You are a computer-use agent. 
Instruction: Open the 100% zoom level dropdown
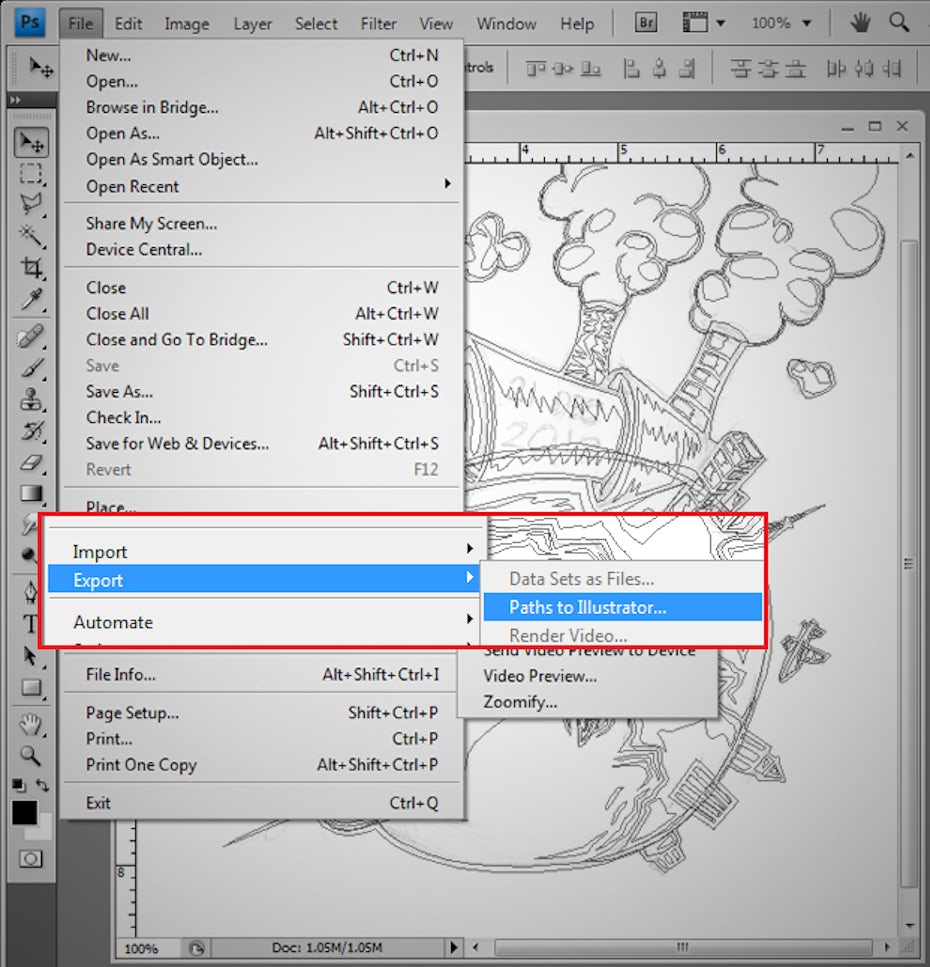click(x=781, y=22)
